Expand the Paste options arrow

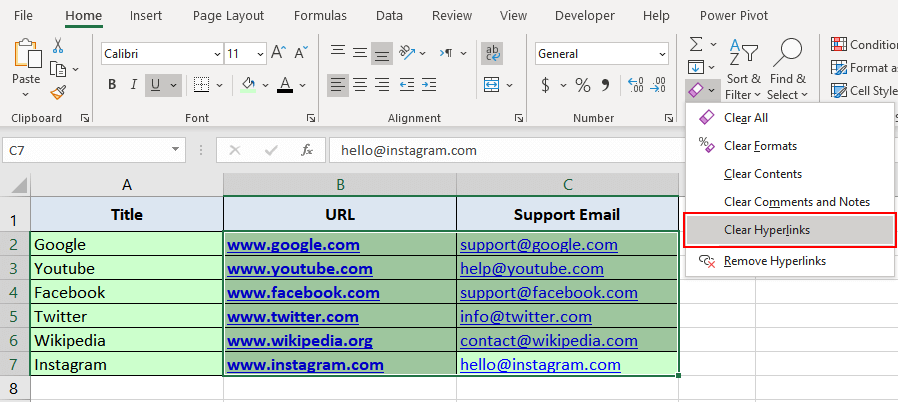click(26, 94)
